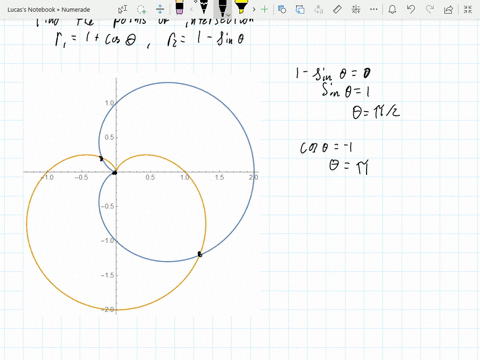Open the active pen's options dropdown arrow
The image size is (480, 360).
pyautogui.click(x=228, y=15)
